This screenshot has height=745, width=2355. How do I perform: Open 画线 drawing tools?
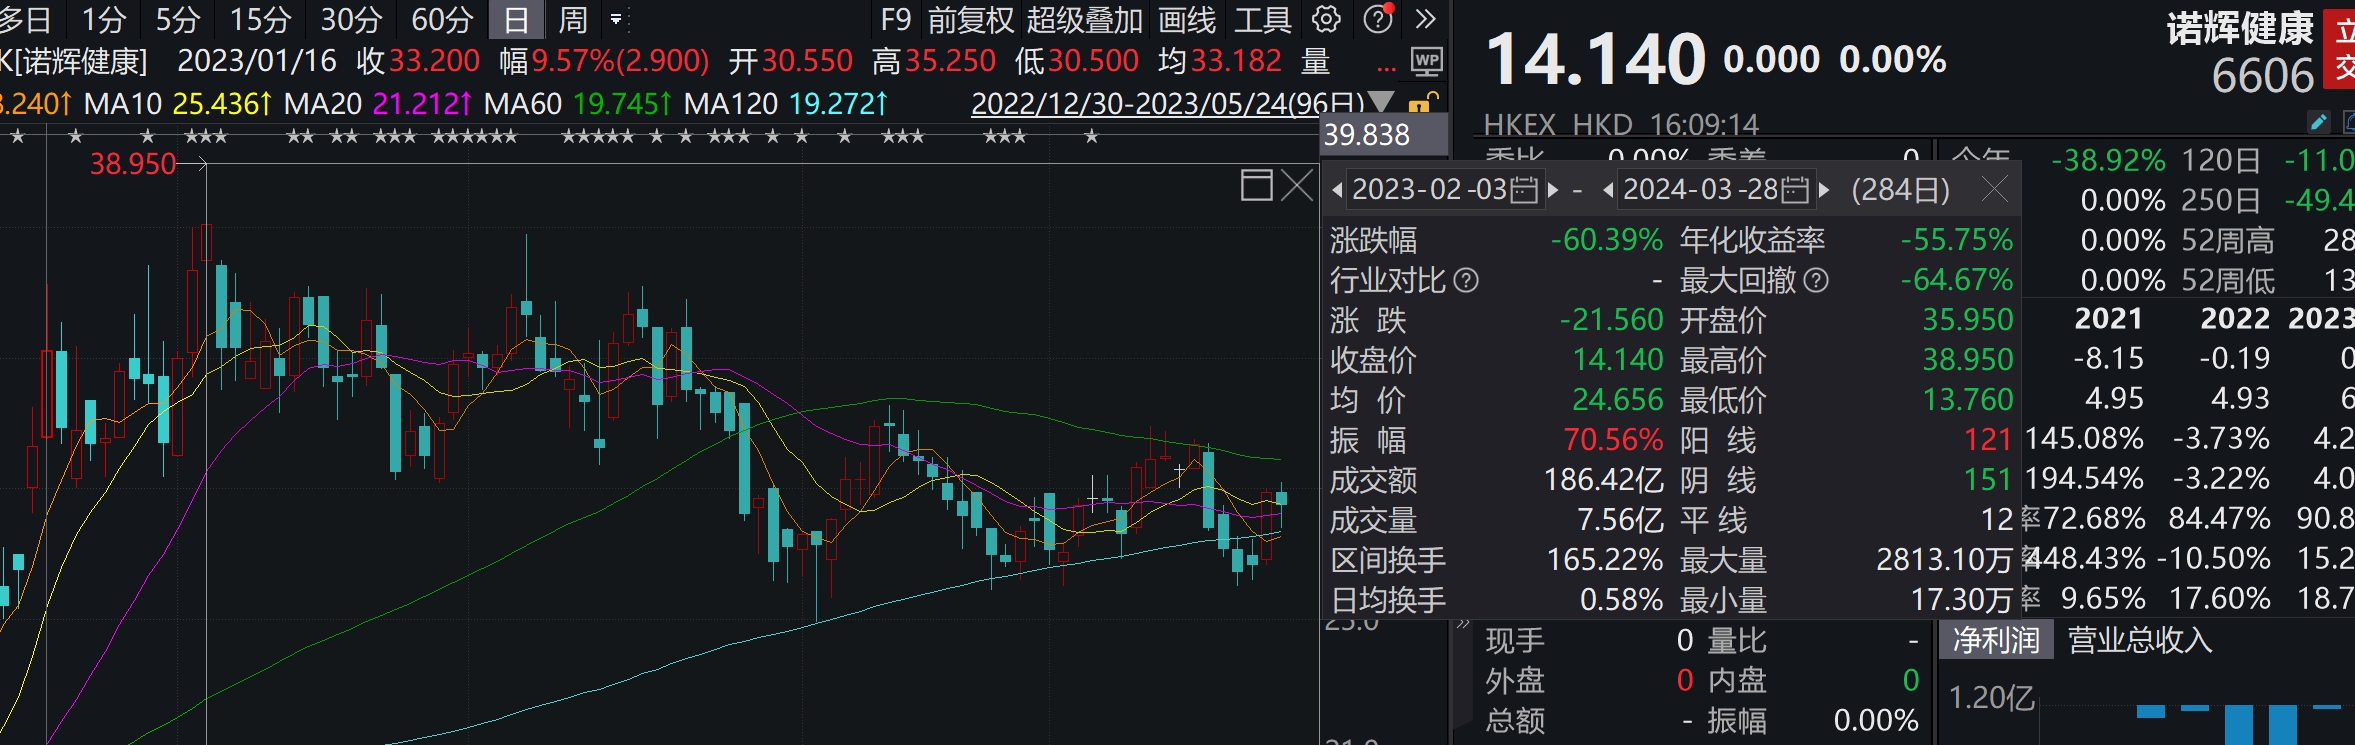click(x=1187, y=19)
